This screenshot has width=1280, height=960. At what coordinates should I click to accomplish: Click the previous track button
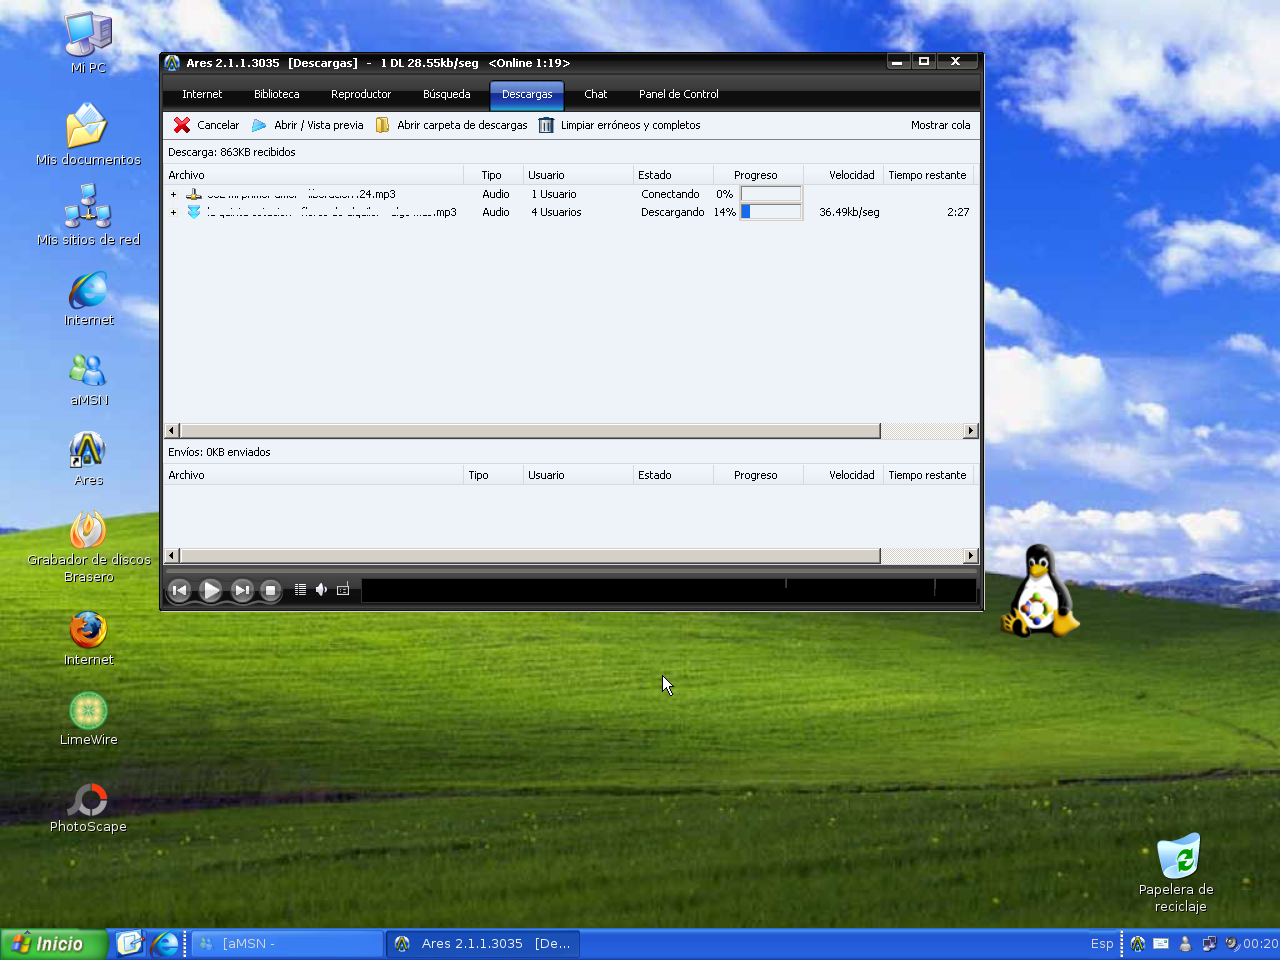click(179, 590)
